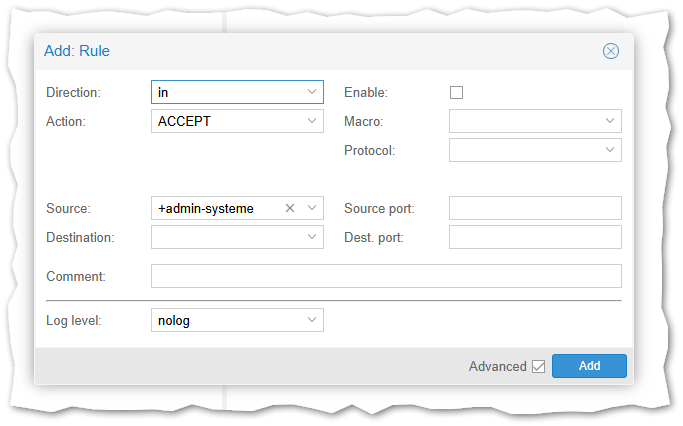
Task: Click the nolog log level value
Action: pyautogui.click(x=174, y=321)
